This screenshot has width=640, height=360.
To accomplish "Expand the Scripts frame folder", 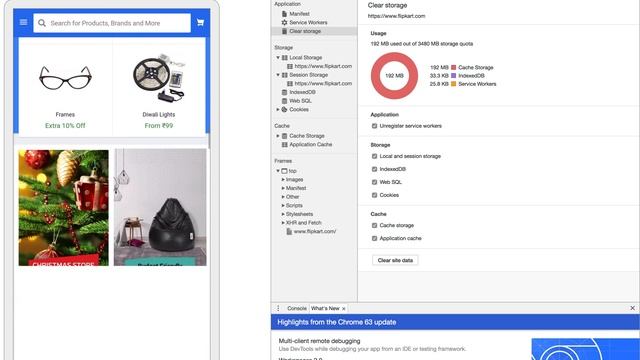I will tap(283, 205).
